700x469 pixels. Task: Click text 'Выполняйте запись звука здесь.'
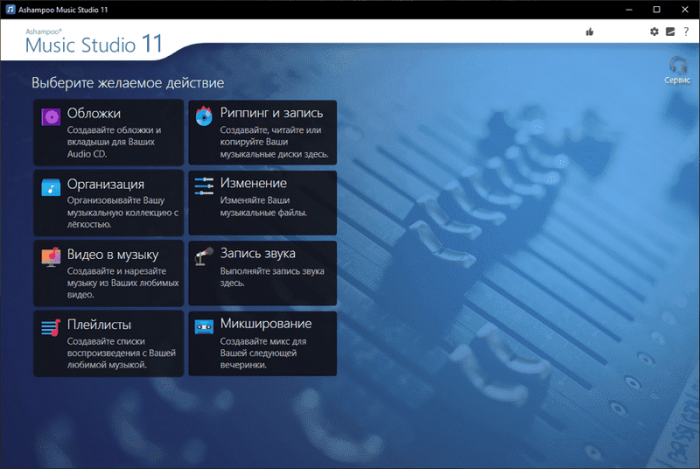point(272,277)
